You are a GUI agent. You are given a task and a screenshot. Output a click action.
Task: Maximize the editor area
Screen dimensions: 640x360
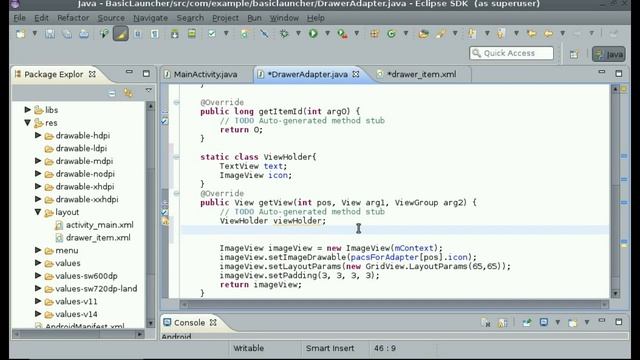[619, 73]
